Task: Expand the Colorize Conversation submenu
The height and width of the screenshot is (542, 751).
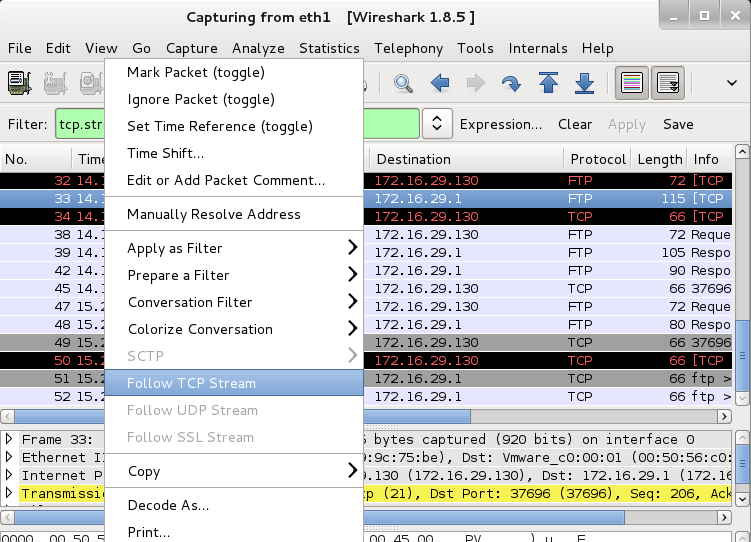Action: 234,329
